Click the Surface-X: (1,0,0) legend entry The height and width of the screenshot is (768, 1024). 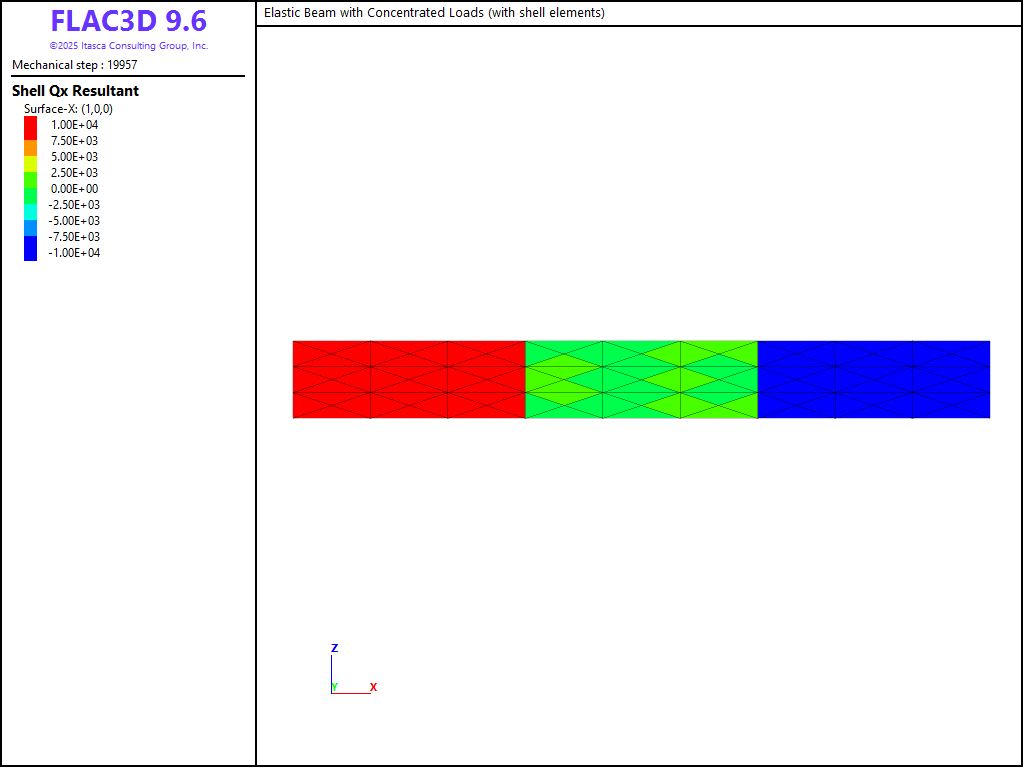click(x=68, y=109)
